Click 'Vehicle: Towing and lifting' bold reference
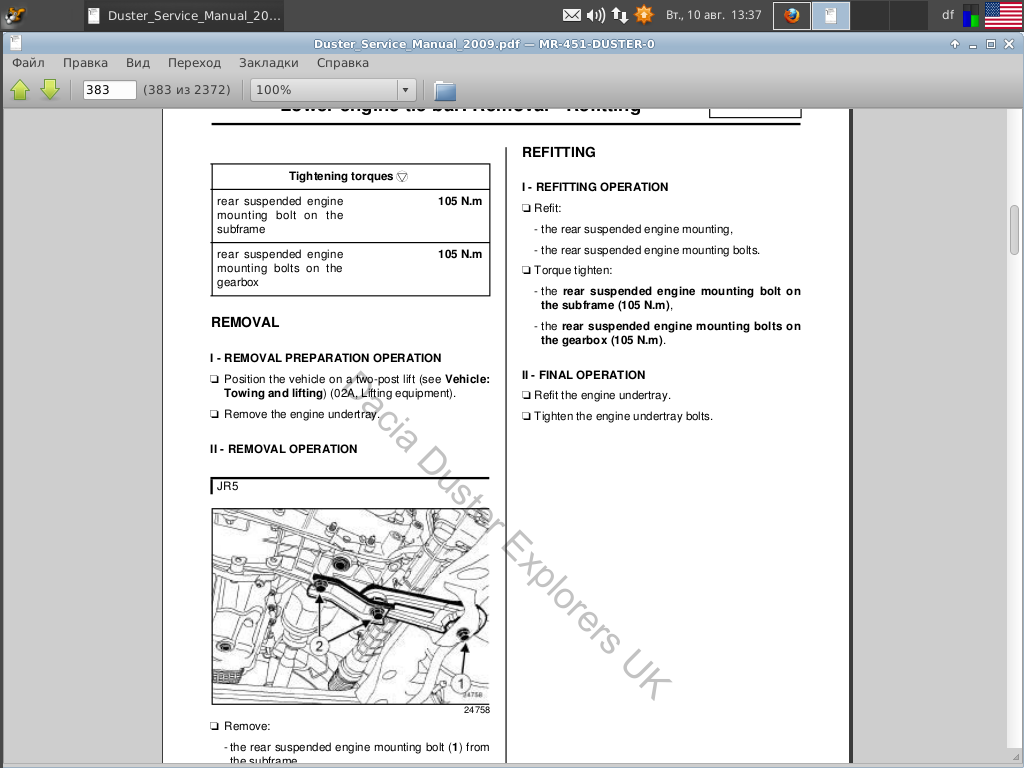 pyautogui.click(x=357, y=386)
